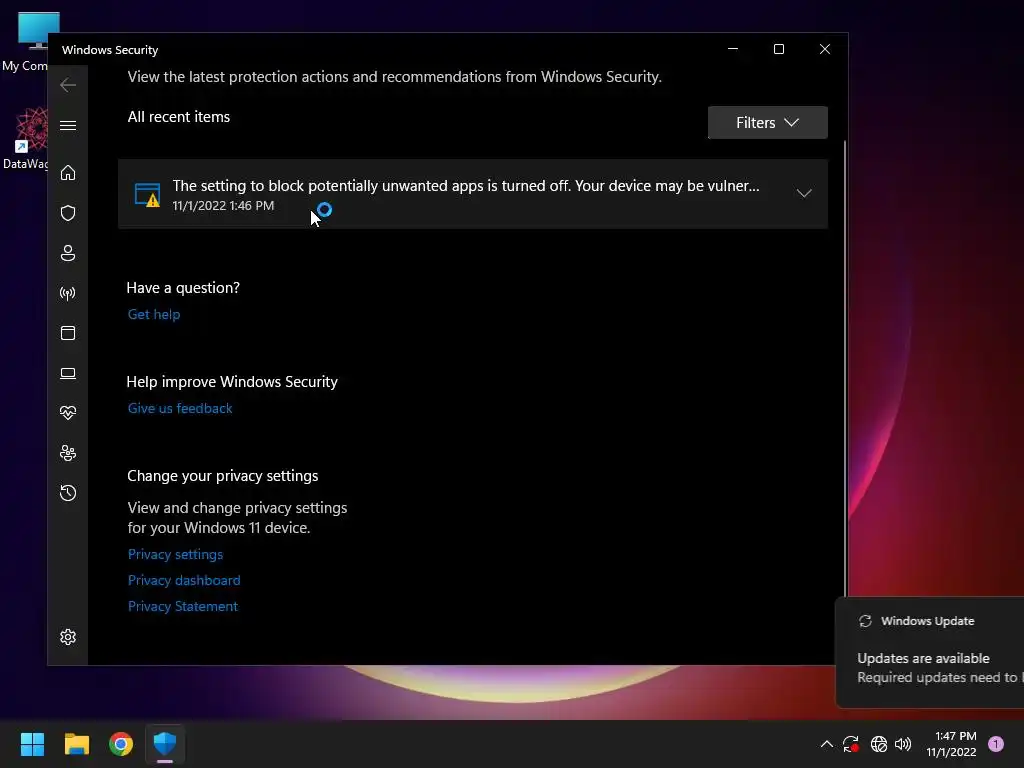Open Settings gear in Windows Security
This screenshot has width=1024, height=768.
pos(68,637)
